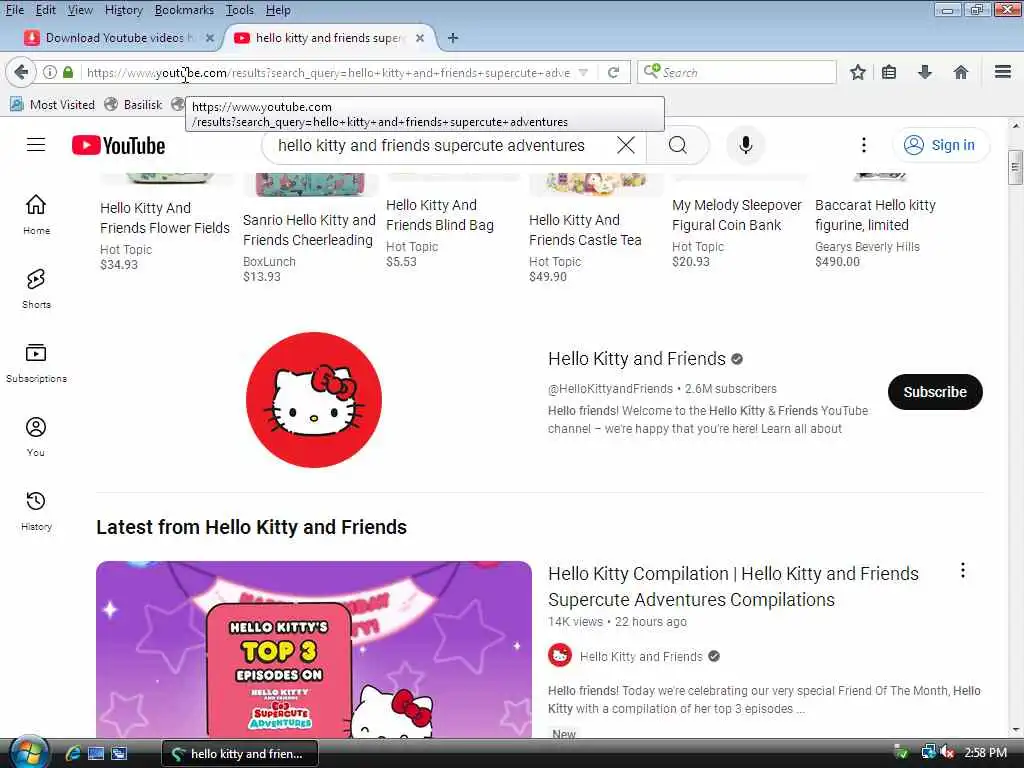
Task: Clear the YouTube search query with X
Action: 626,145
